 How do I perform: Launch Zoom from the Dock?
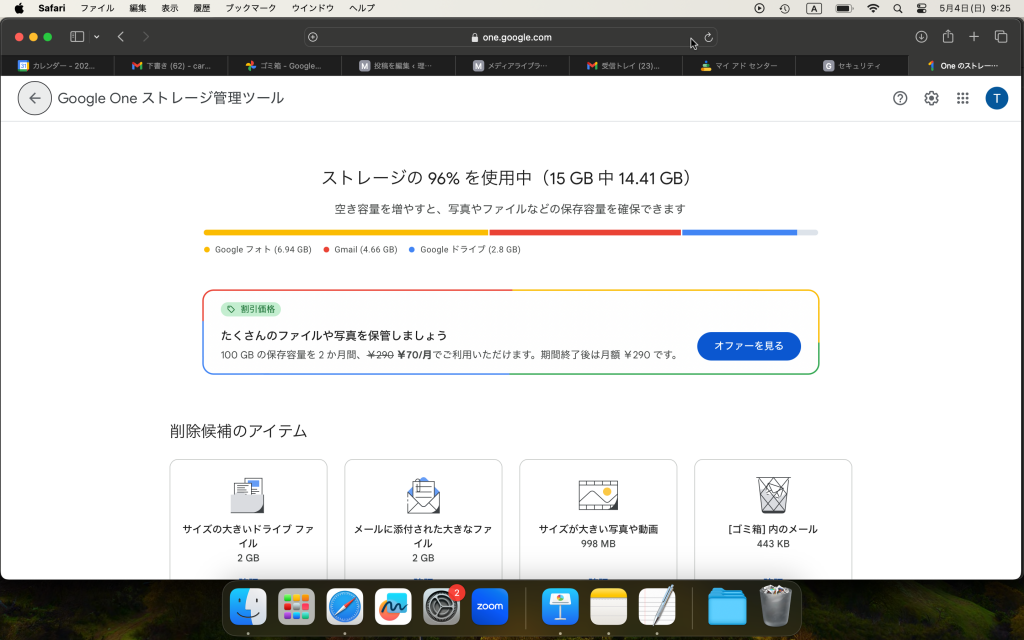(490, 607)
